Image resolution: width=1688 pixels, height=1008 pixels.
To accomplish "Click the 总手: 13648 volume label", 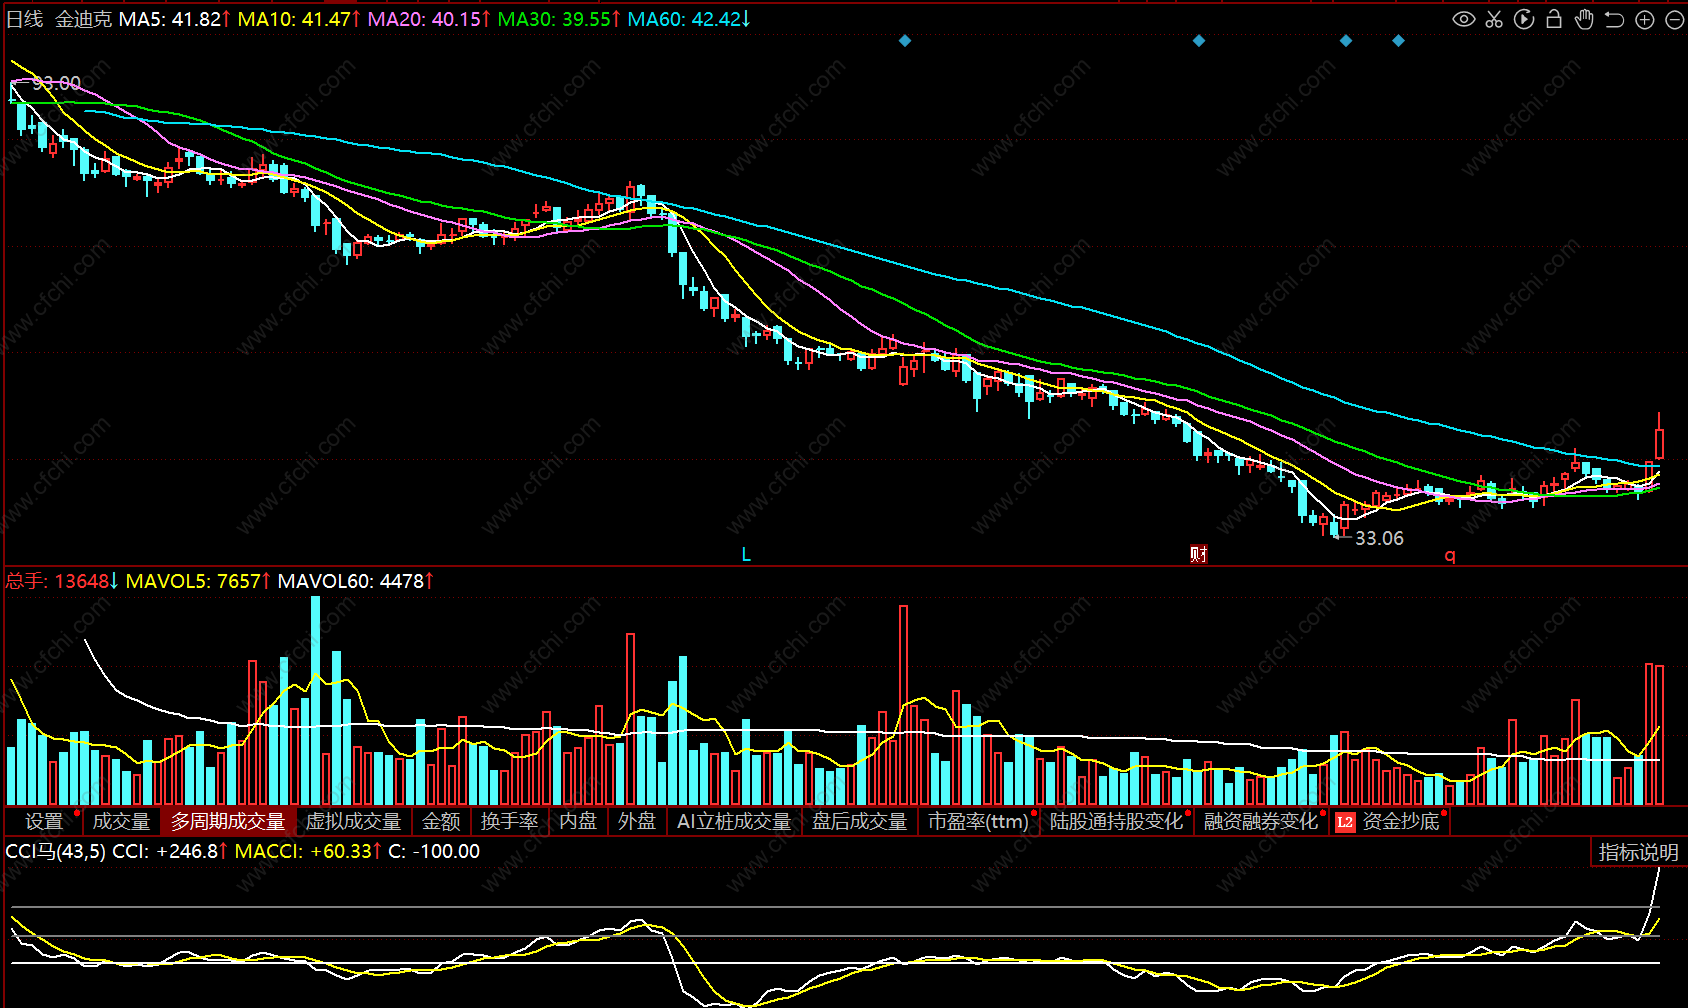I will (61, 581).
